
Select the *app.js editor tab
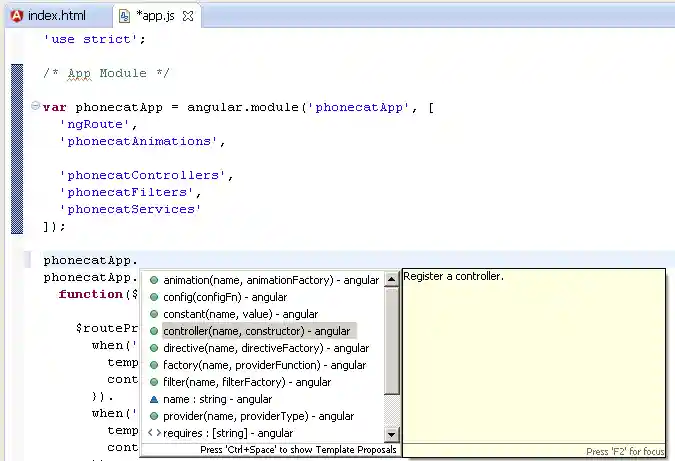(x=155, y=16)
